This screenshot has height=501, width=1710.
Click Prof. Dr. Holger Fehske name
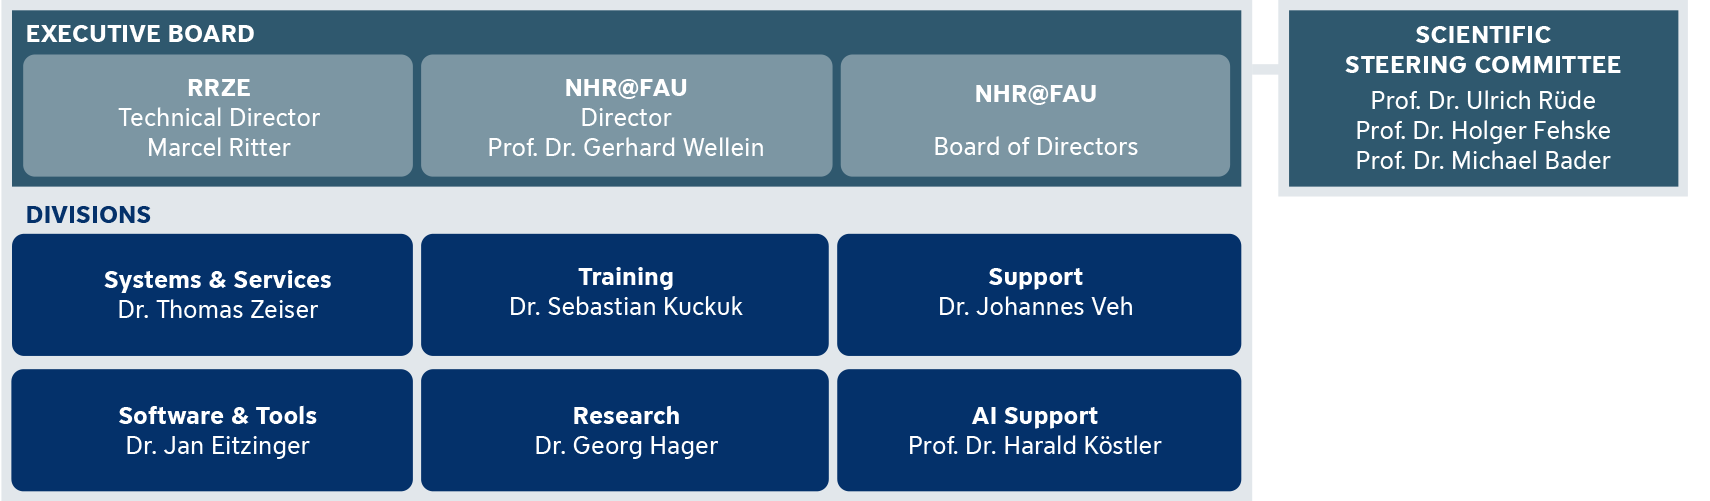[1483, 131]
